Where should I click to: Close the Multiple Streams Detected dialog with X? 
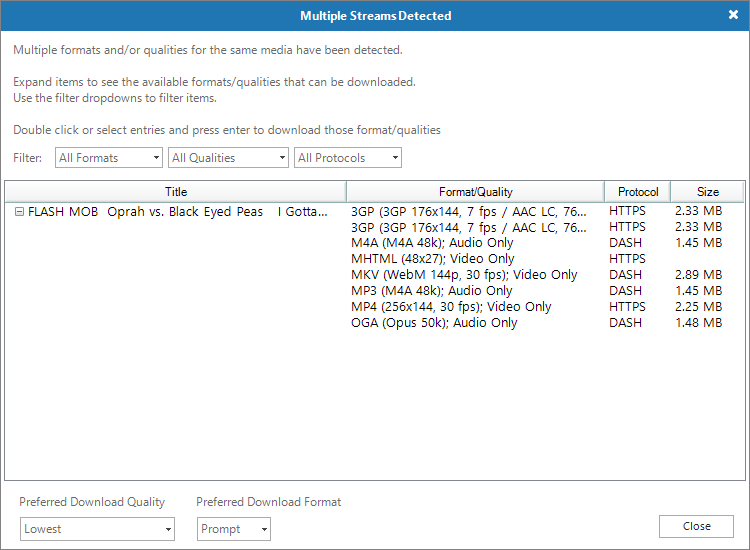tap(733, 15)
